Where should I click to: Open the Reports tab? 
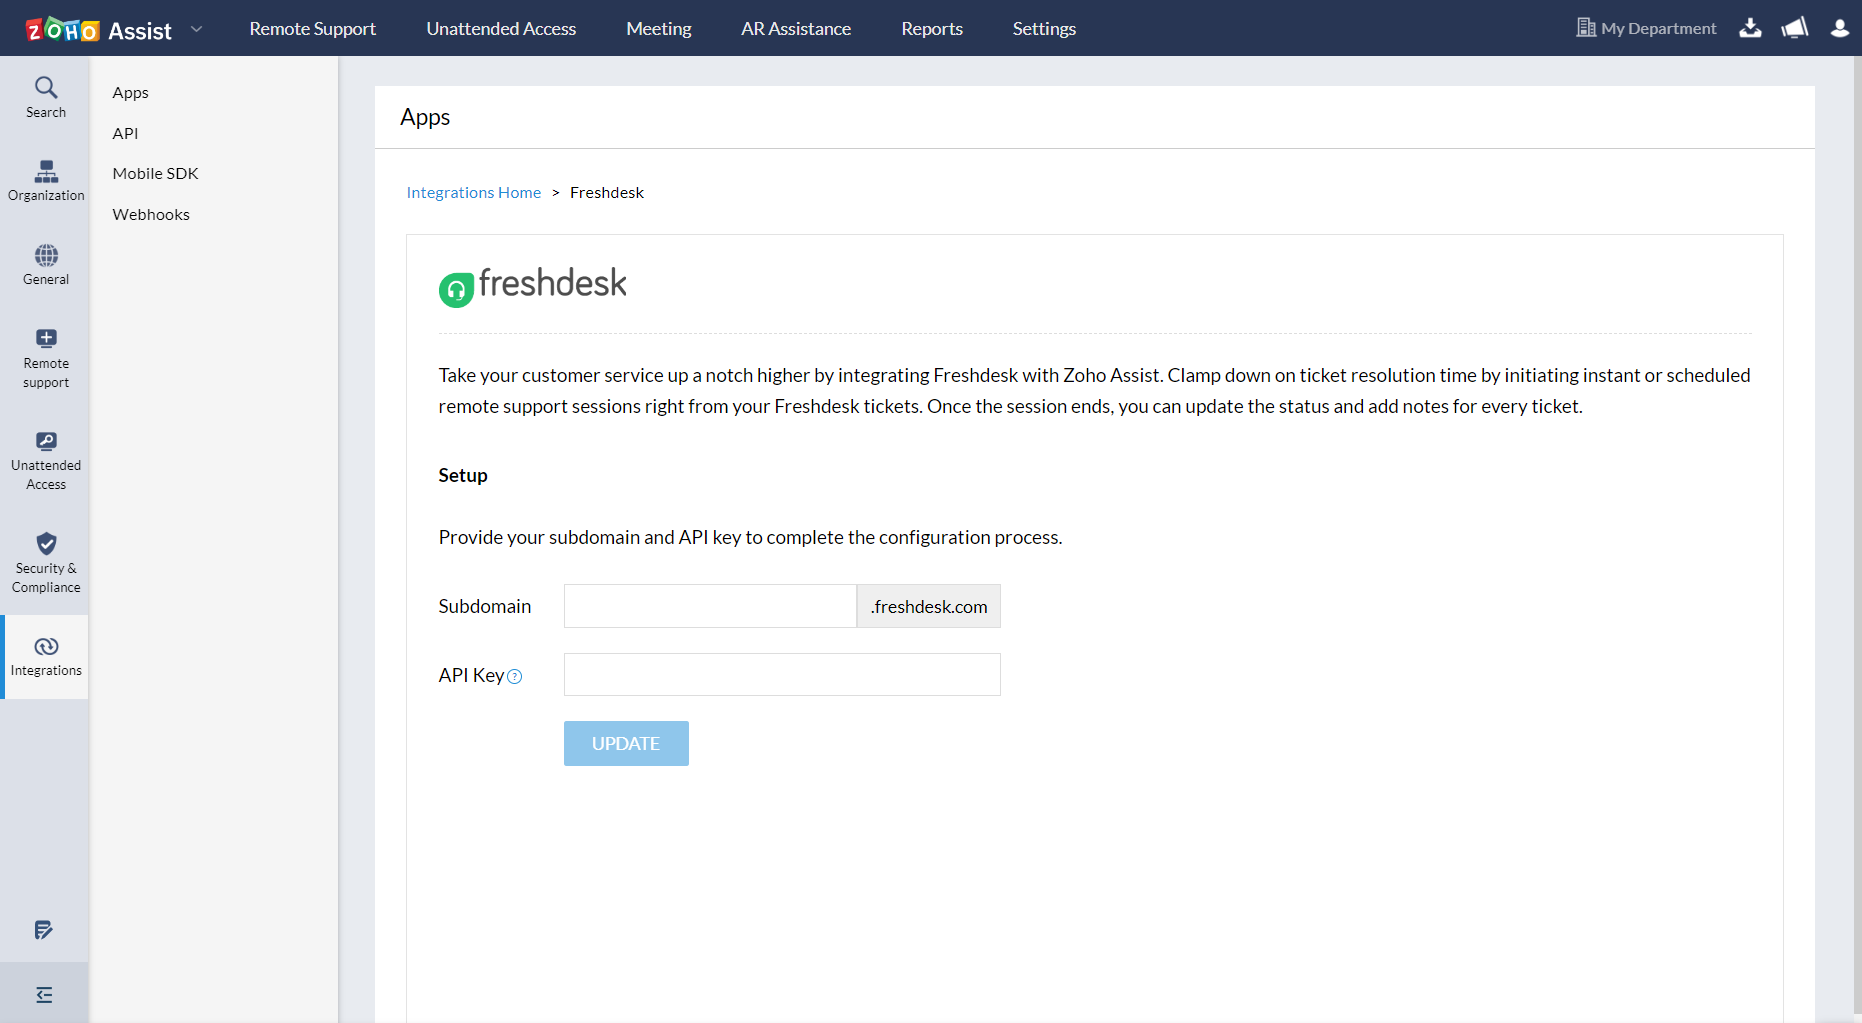932,29
